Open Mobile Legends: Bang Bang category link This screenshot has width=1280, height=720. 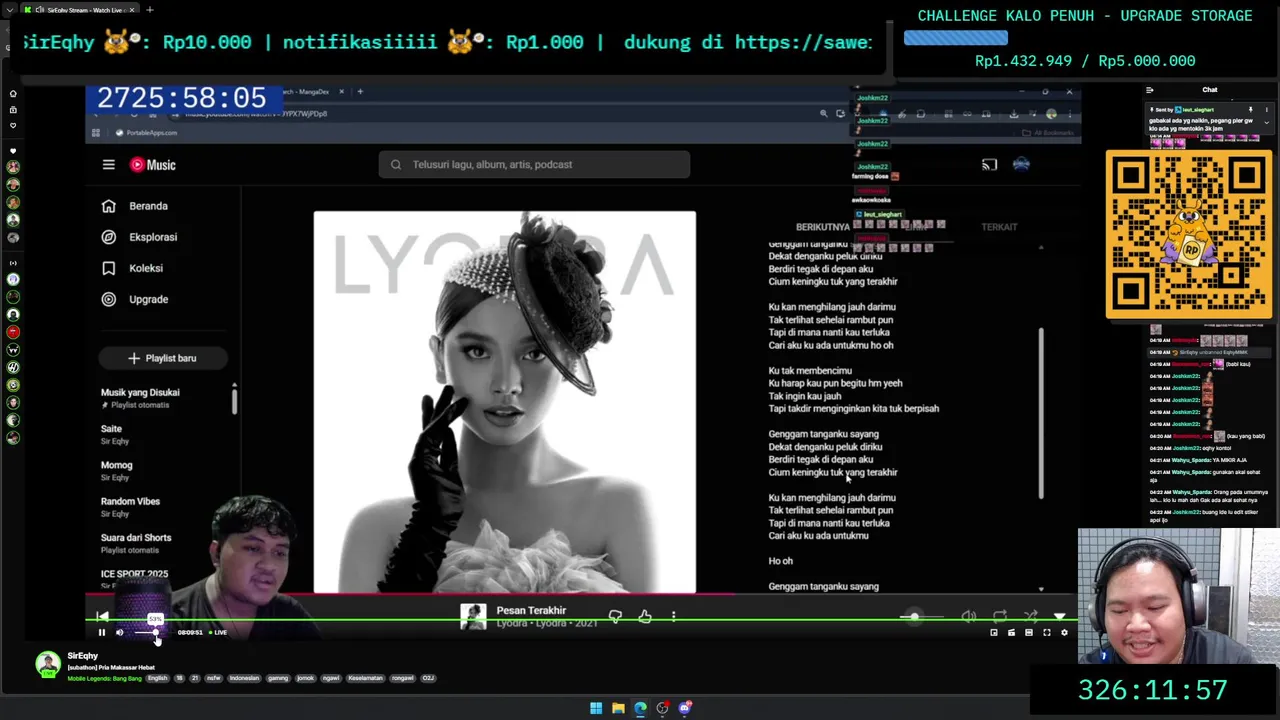[105, 678]
